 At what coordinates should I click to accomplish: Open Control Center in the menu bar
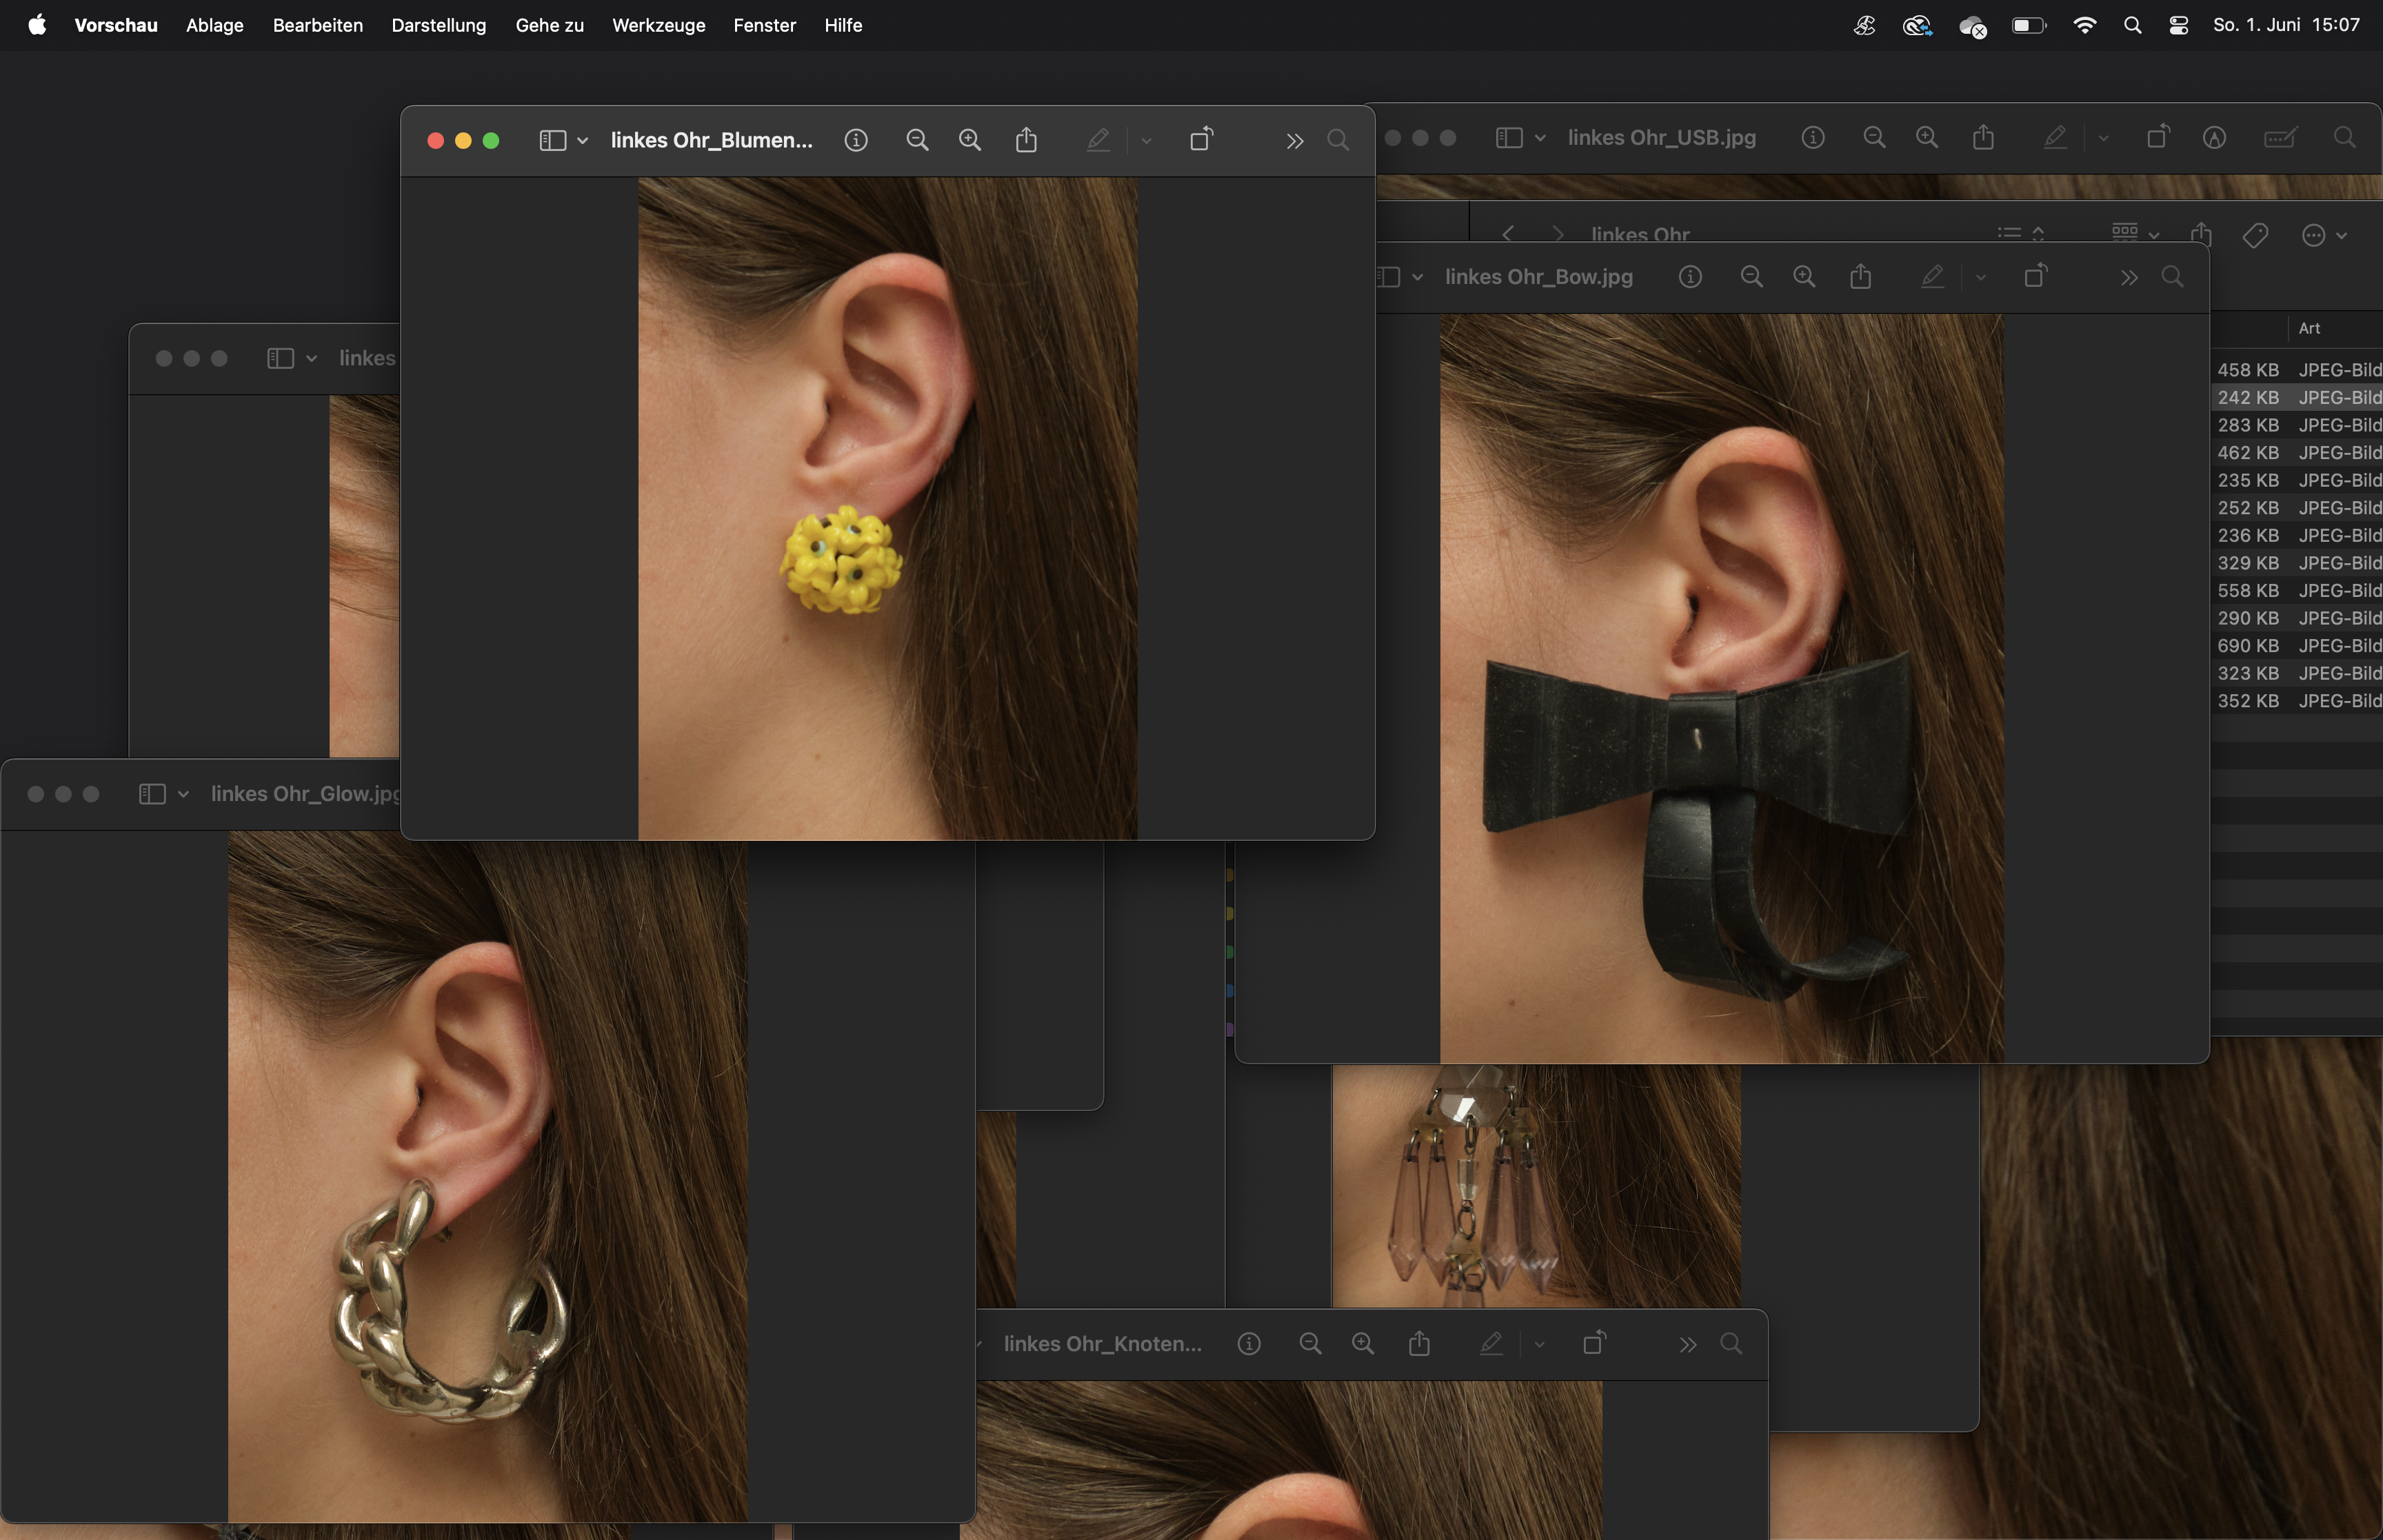pyautogui.click(x=2179, y=26)
